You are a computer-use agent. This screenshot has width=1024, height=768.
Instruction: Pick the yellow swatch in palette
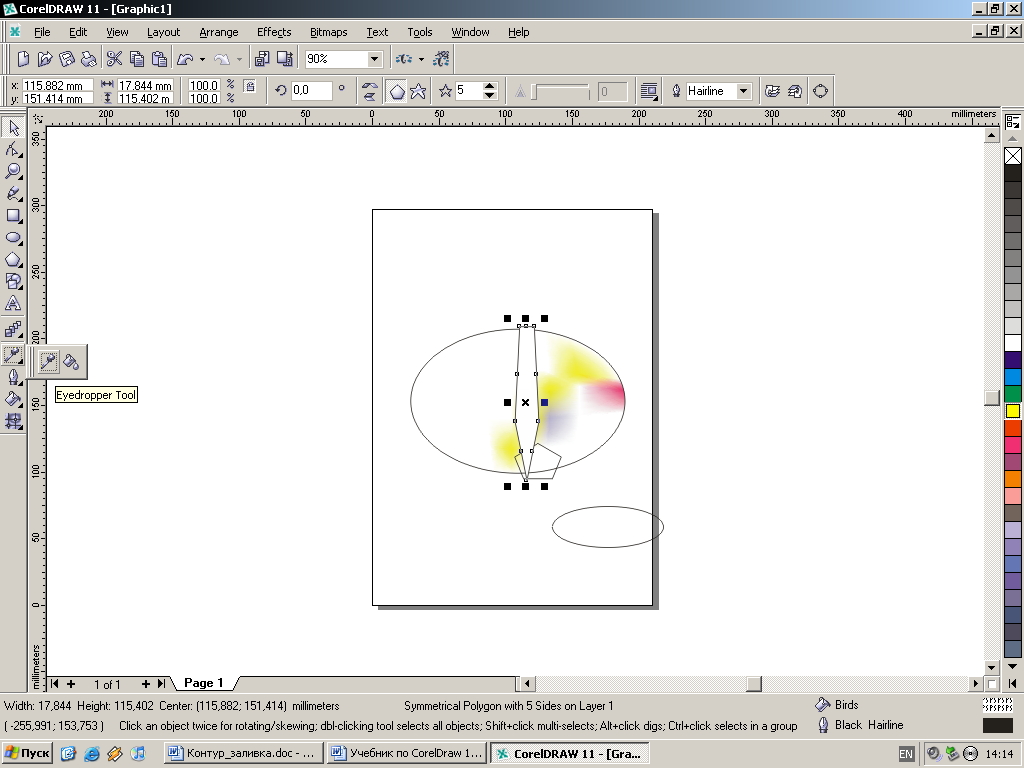[1013, 411]
